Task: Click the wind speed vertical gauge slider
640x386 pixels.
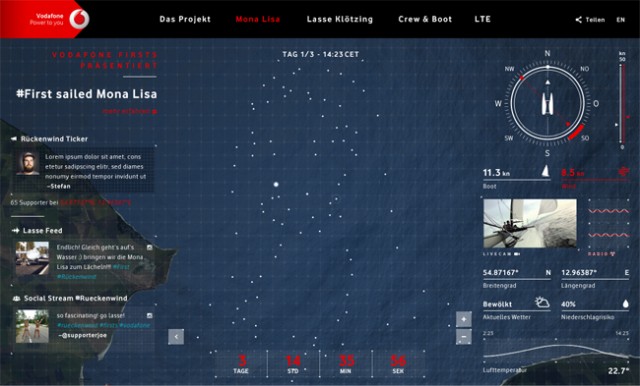Action: [x=620, y=103]
